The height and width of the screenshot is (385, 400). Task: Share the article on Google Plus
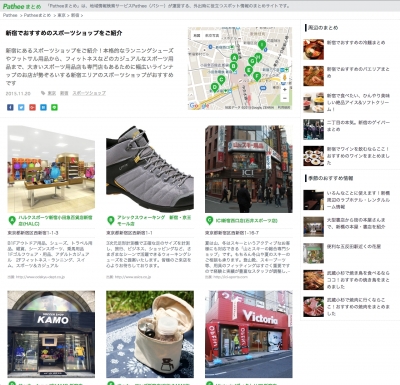(32, 107)
